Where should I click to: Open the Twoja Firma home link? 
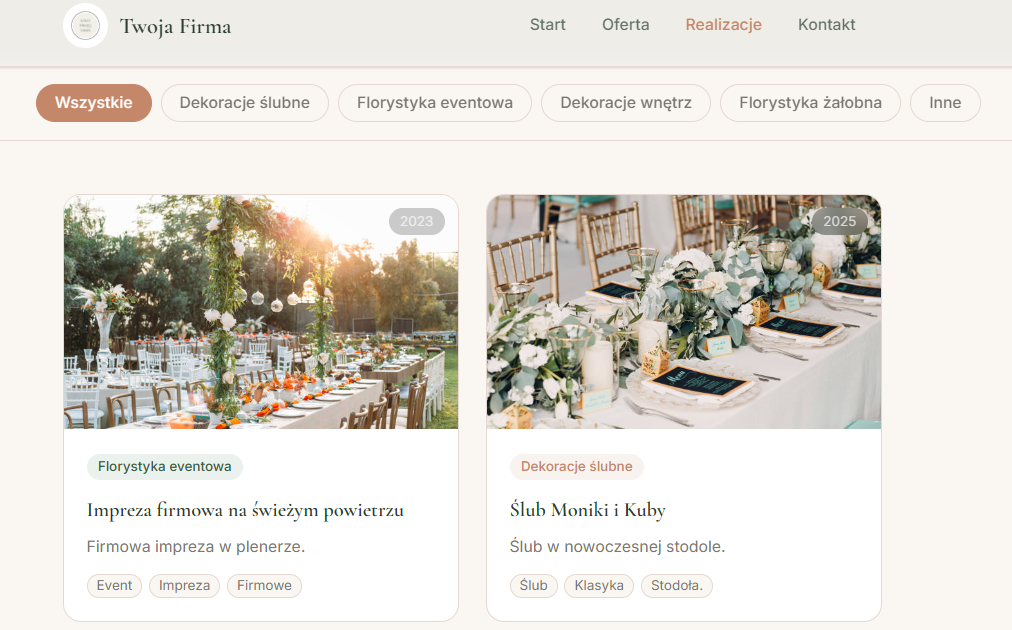pyautogui.click(x=175, y=26)
